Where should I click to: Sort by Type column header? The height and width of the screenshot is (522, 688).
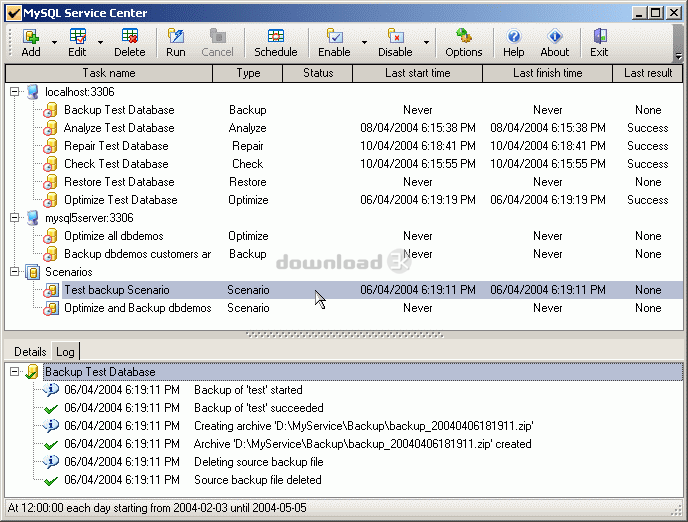248,73
